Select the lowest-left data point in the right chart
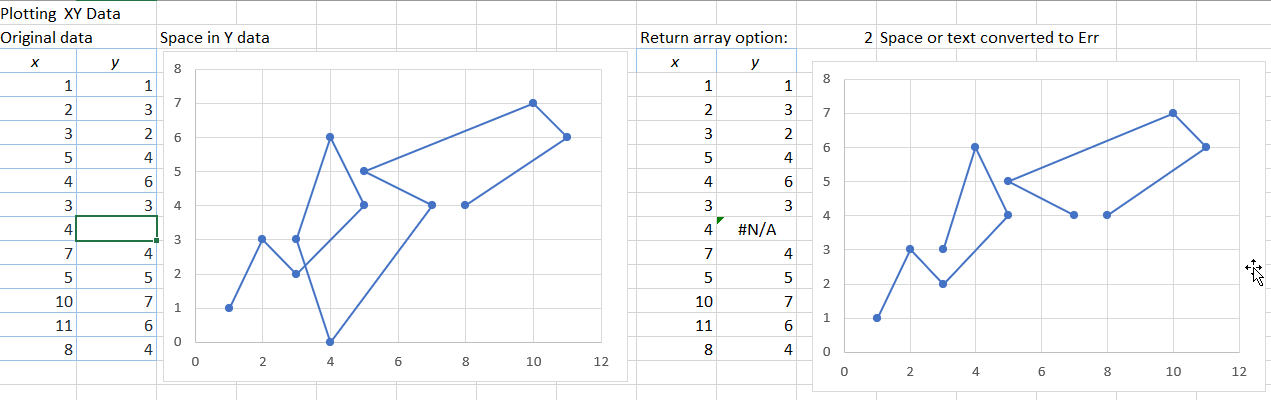This screenshot has height=400, width=1271. (877, 318)
